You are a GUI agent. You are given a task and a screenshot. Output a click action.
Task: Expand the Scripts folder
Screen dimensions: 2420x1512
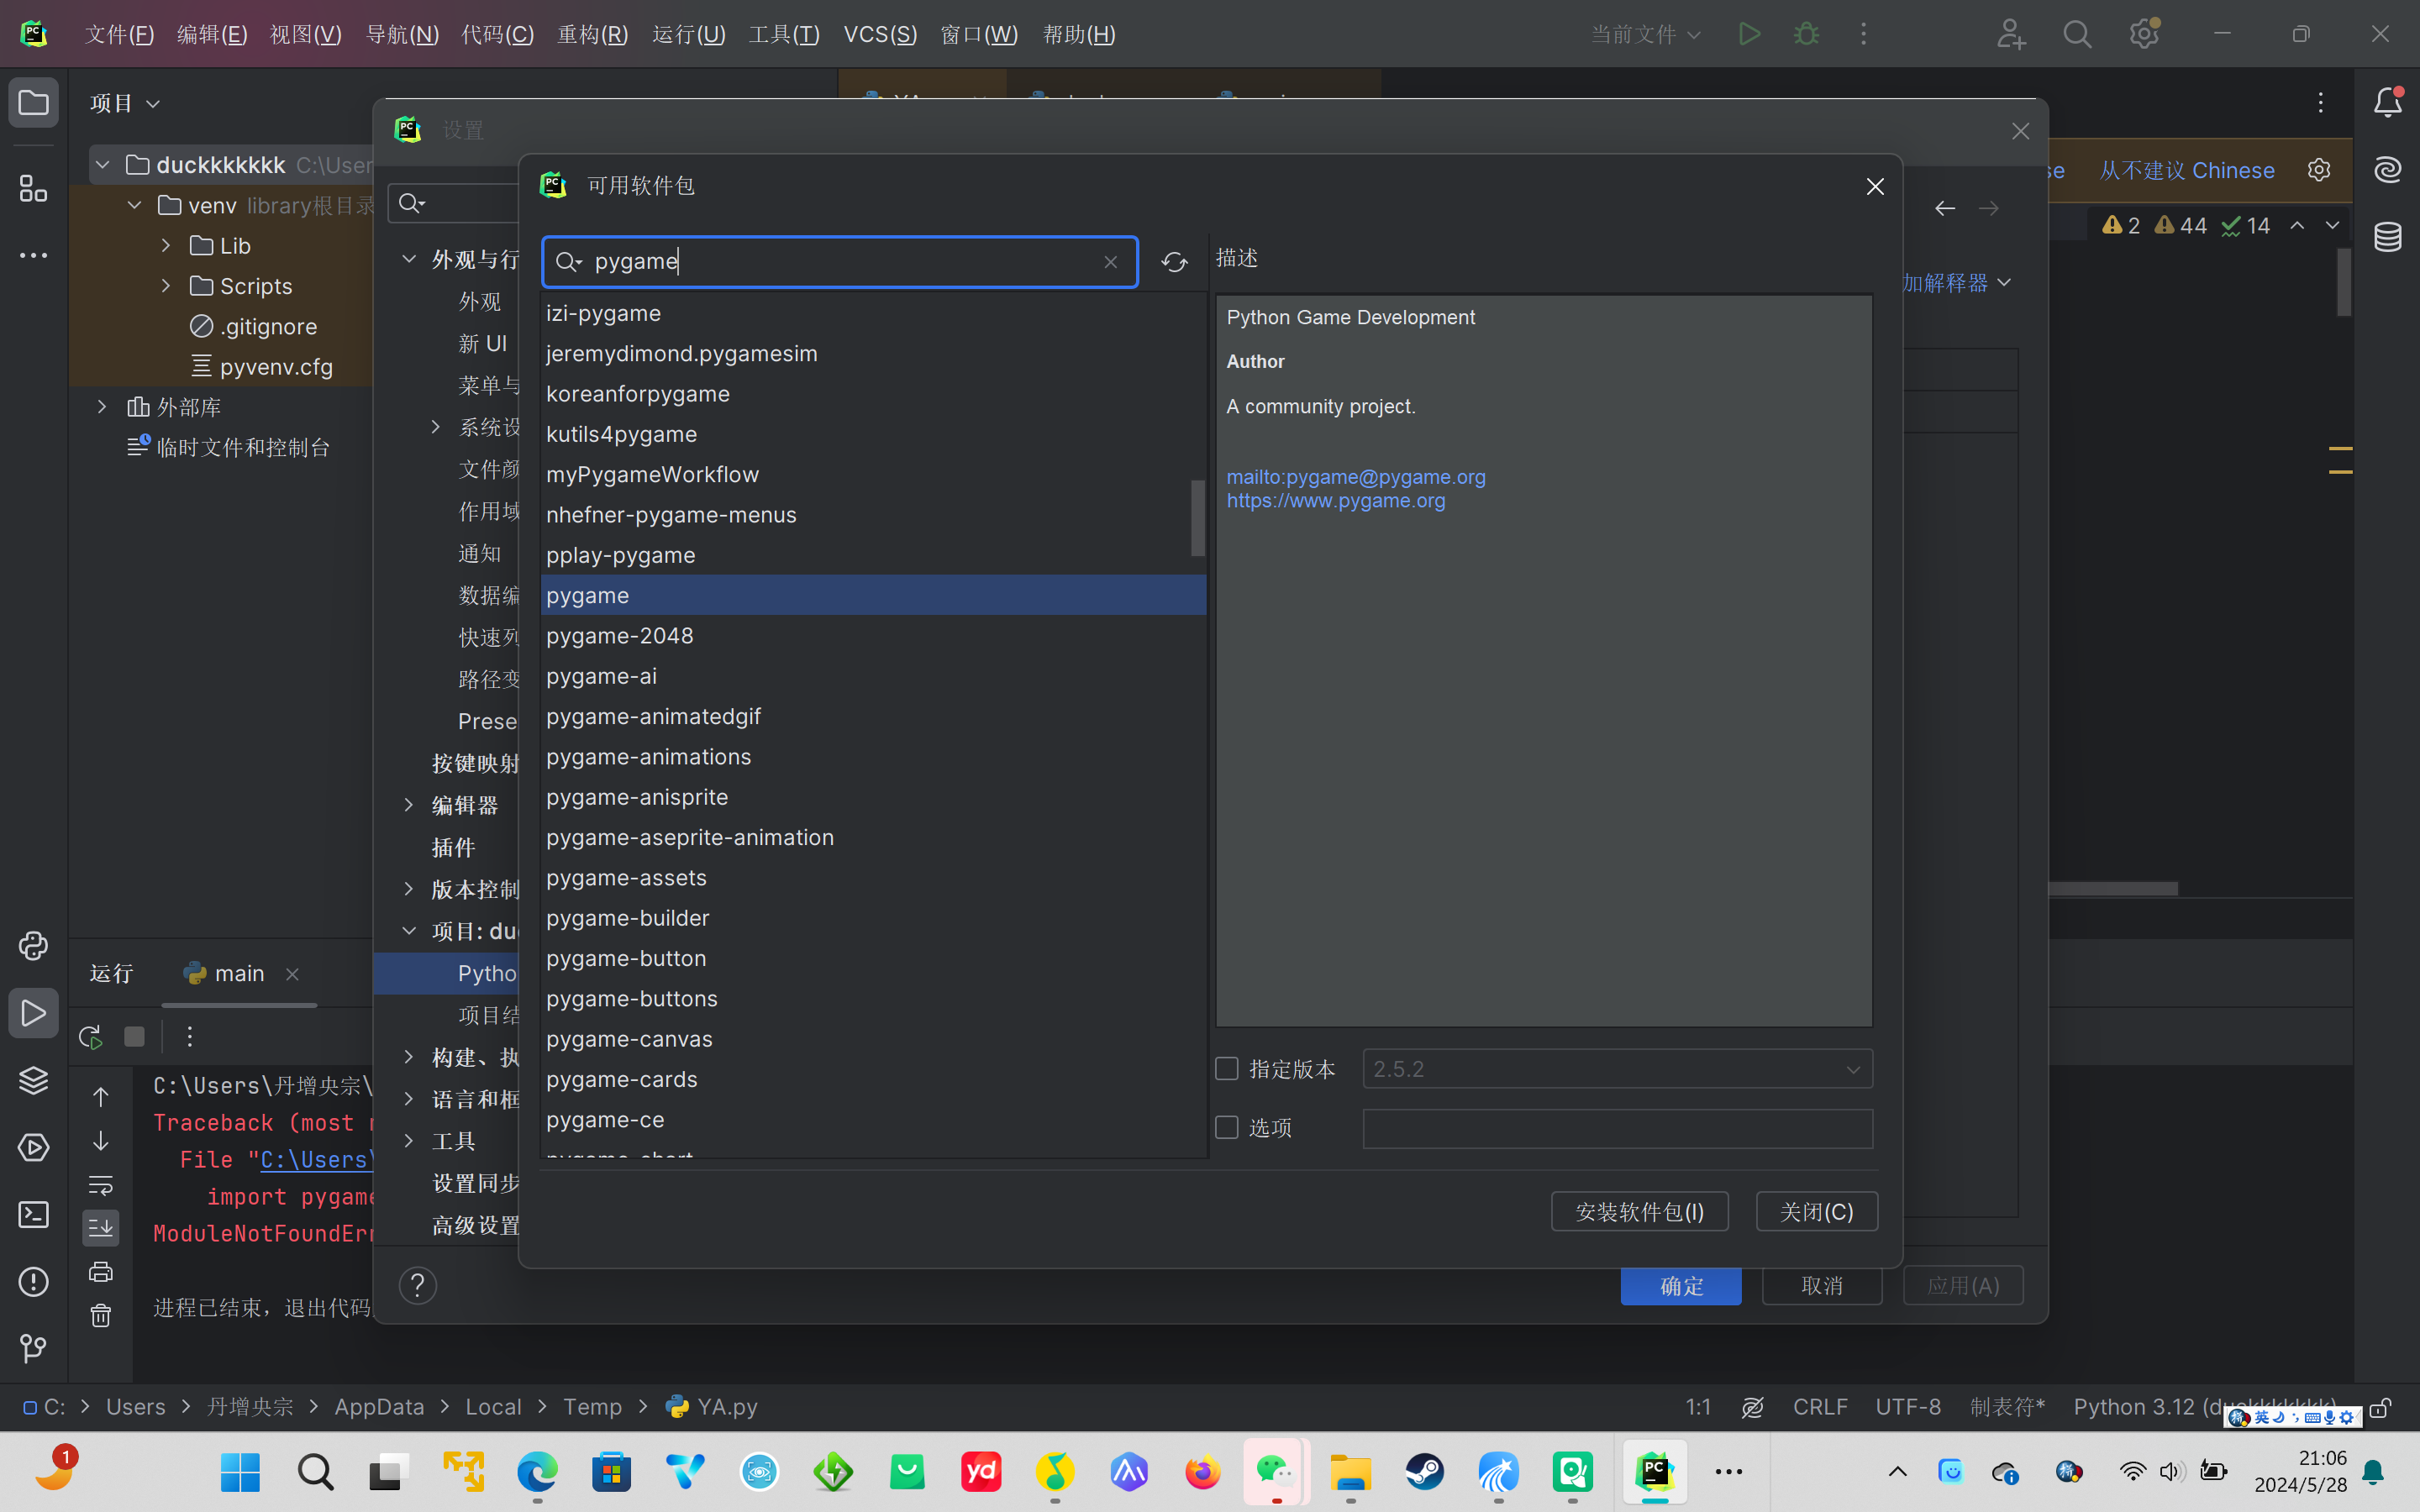[x=167, y=286]
